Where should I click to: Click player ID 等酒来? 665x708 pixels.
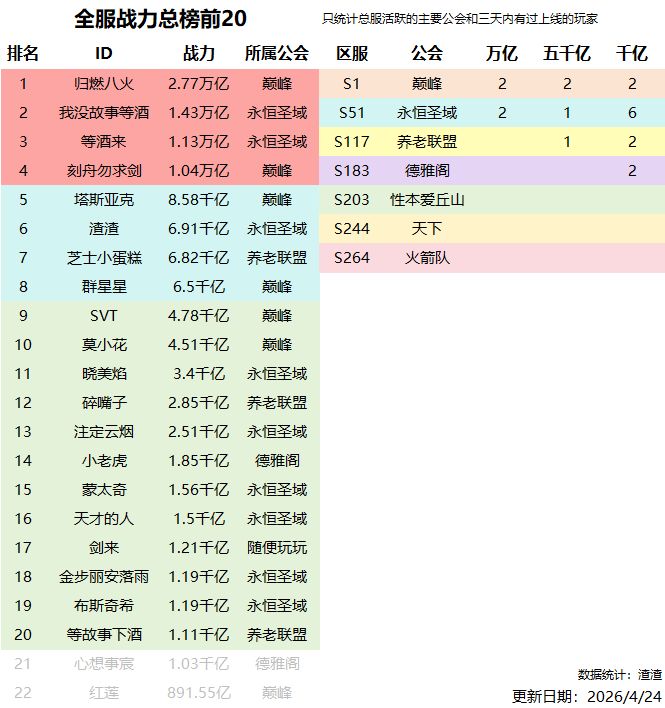pos(104,142)
